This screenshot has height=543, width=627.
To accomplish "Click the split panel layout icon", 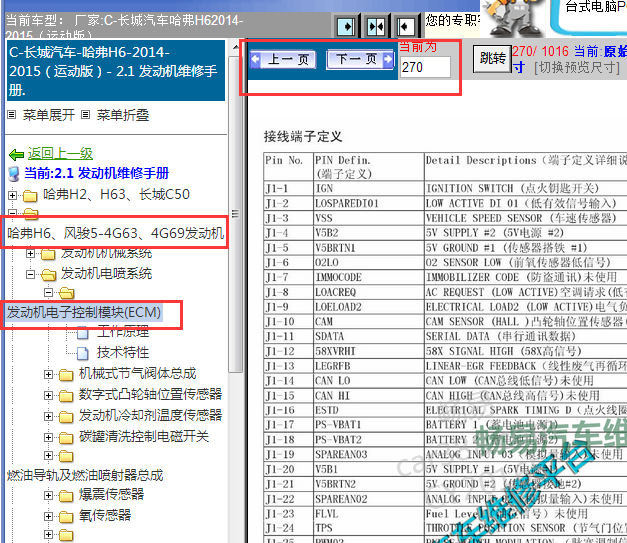I will click(x=376, y=27).
